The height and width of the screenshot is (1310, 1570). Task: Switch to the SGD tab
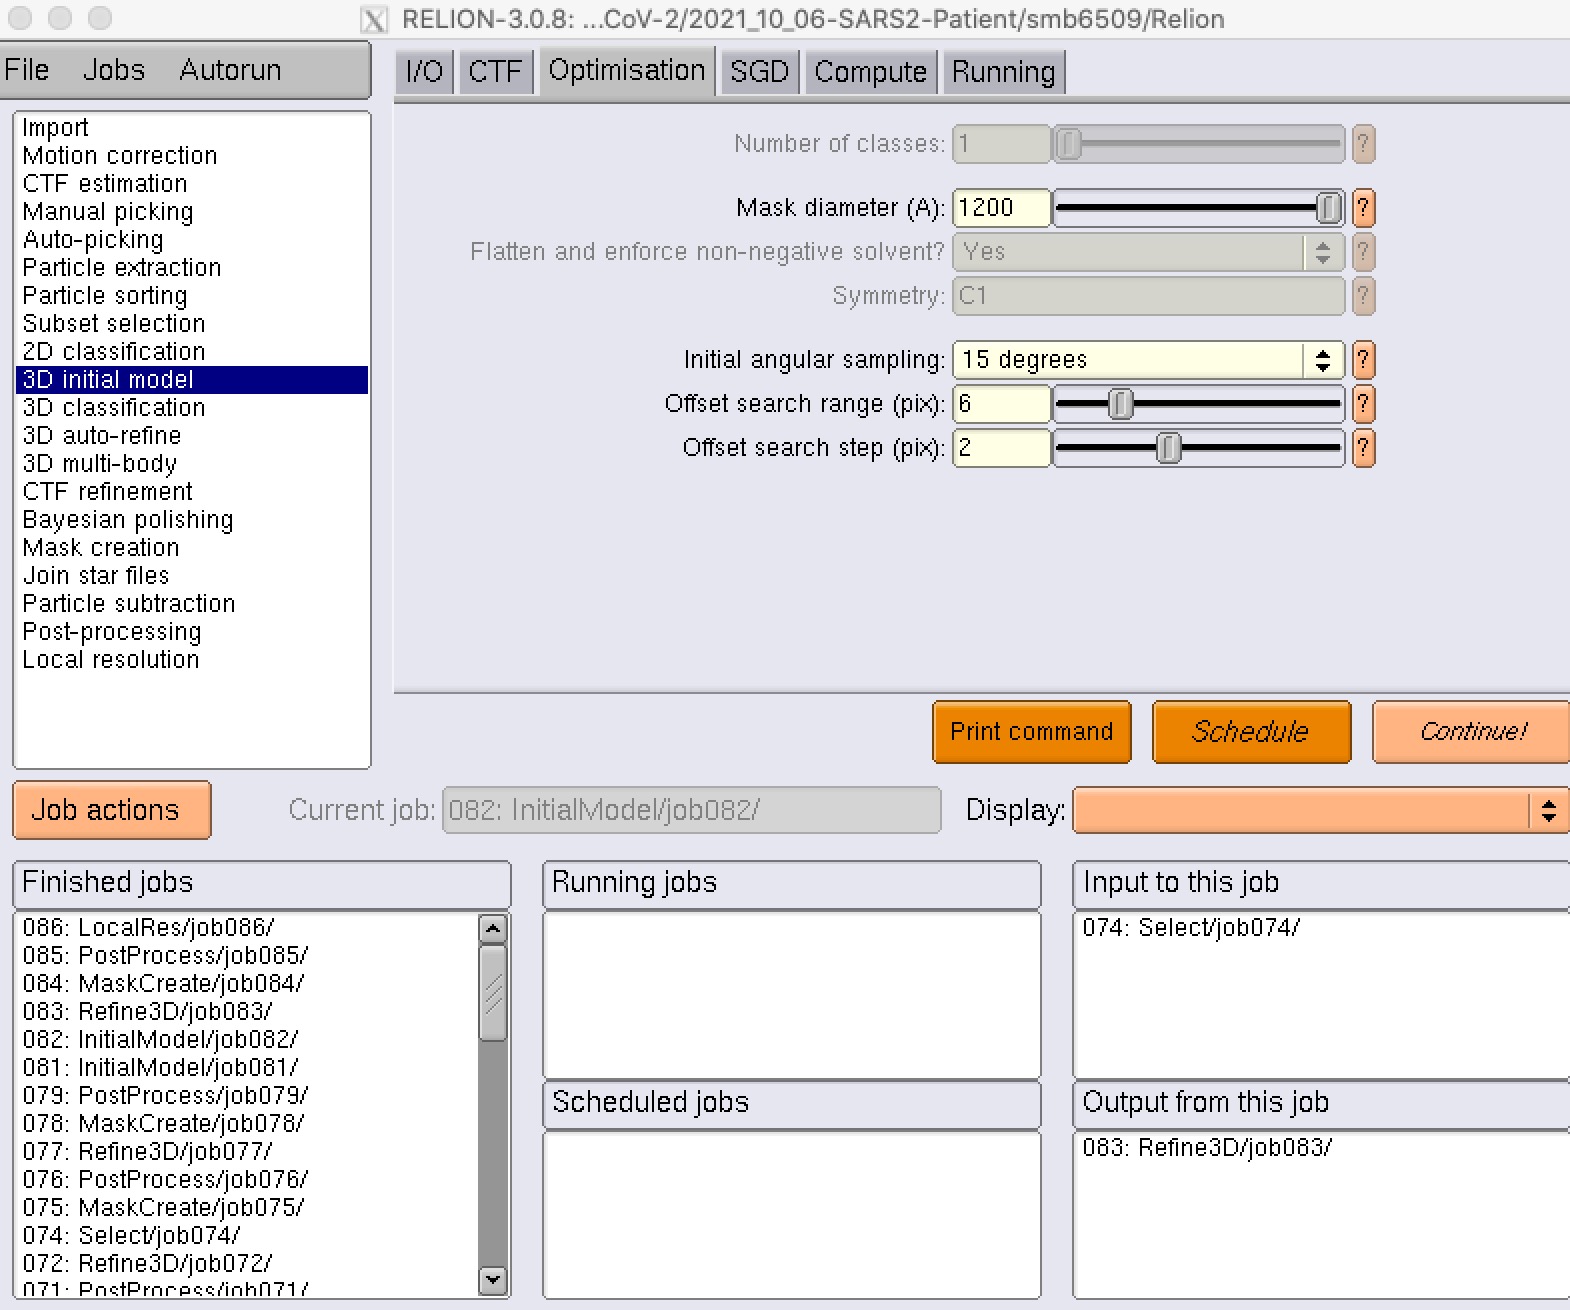759,72
